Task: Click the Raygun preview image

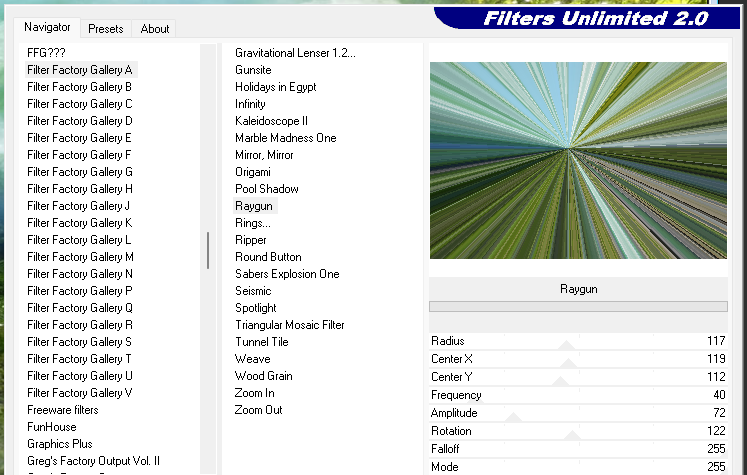Action: pyautogui.click(x=578, y=161)
